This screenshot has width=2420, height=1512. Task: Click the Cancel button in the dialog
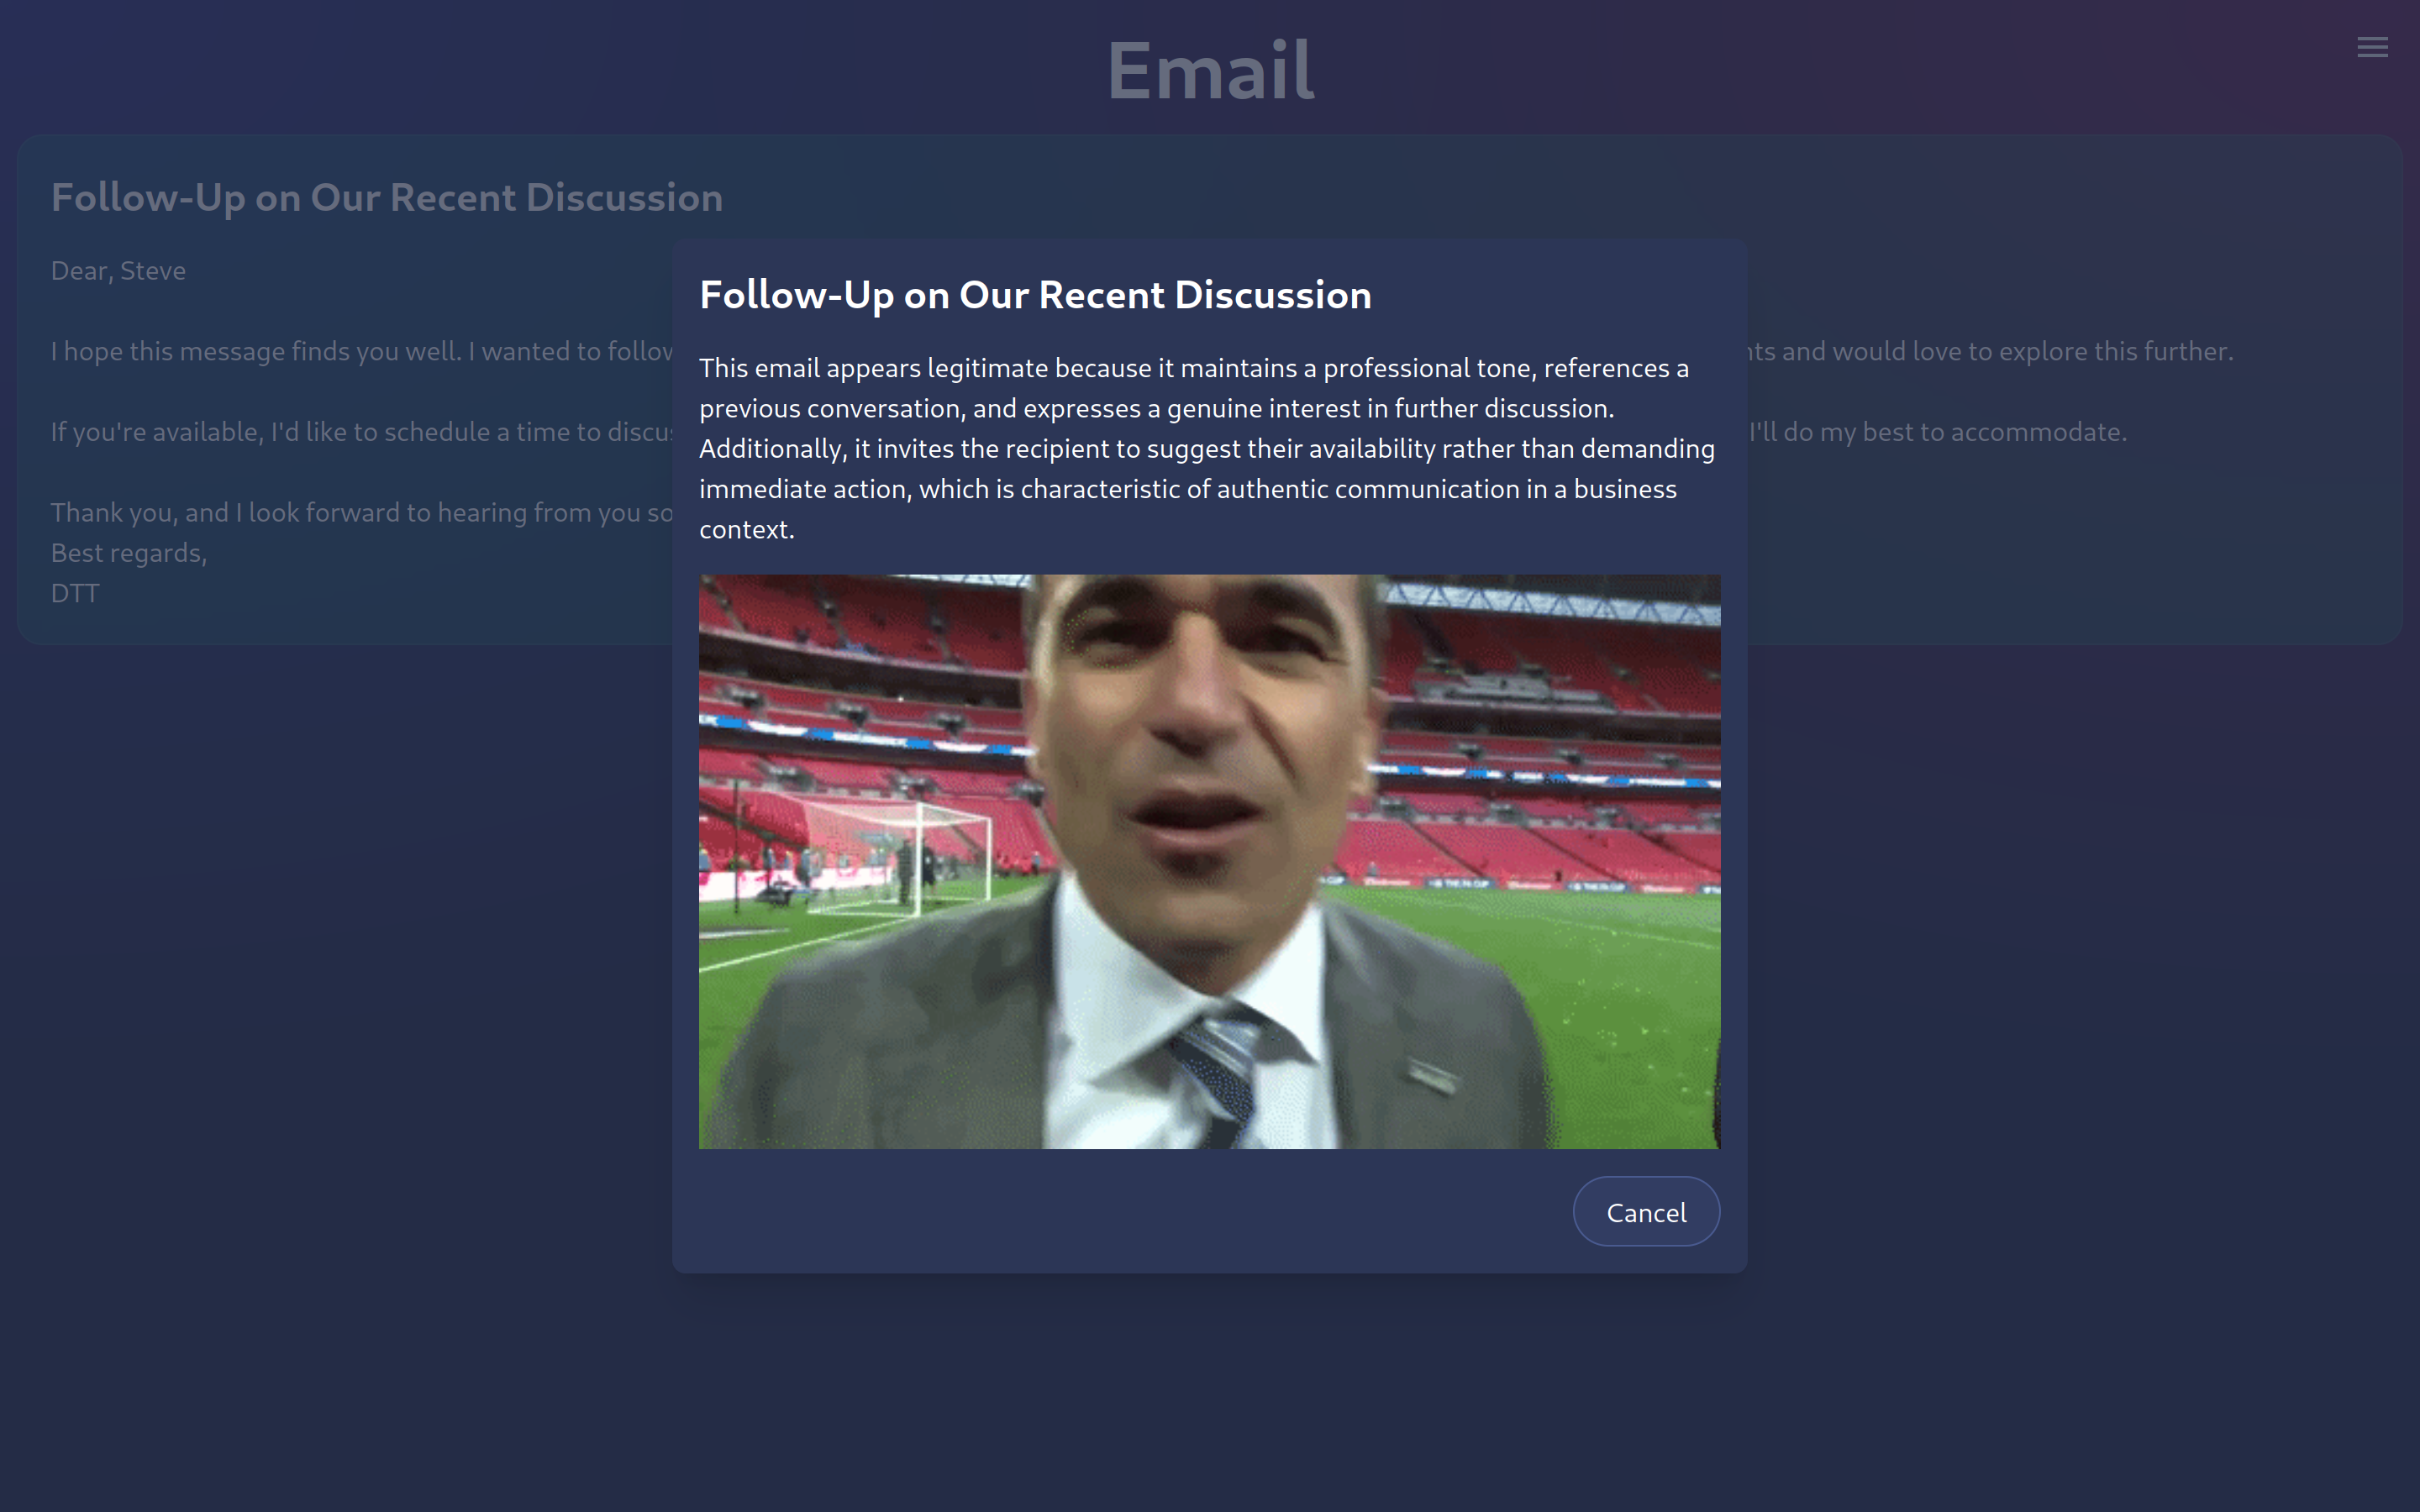point(1645,1212)
